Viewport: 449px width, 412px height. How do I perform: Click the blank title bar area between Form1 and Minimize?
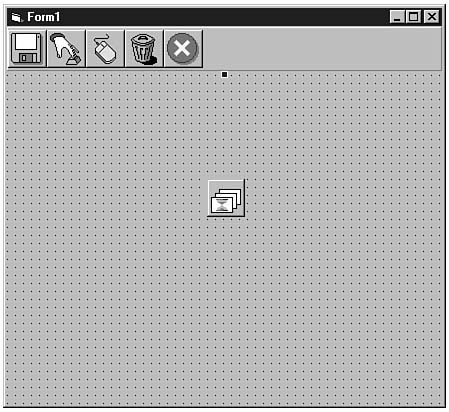click(223, 17)
